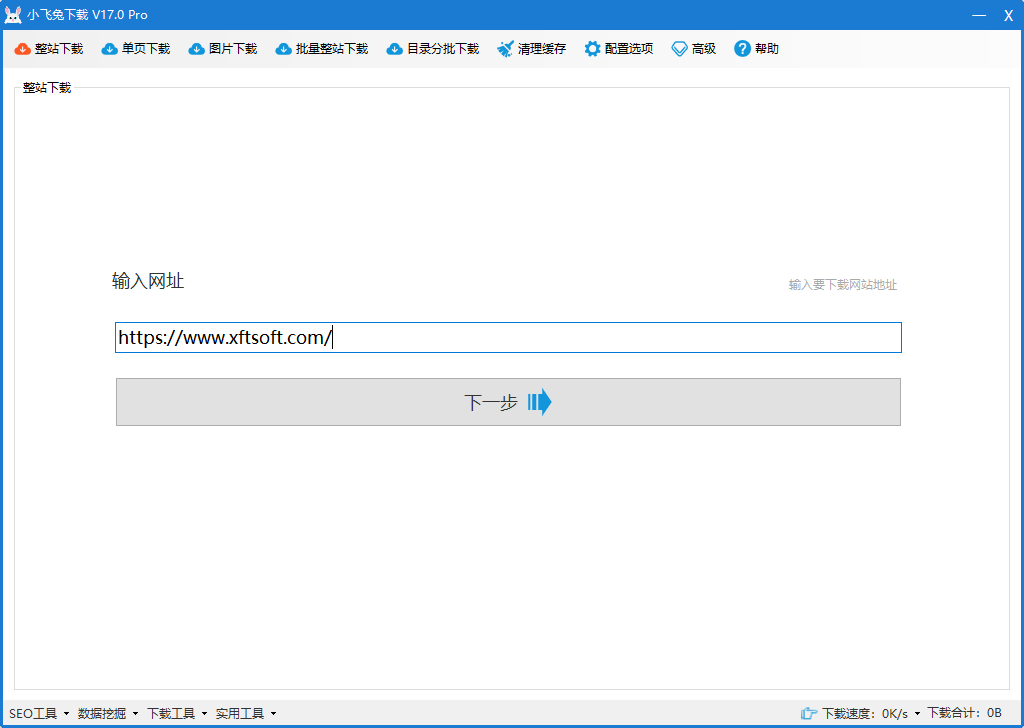Expand the SEO工具 dropdown menu
1024x728 pixels.
(x=39, y=713)
